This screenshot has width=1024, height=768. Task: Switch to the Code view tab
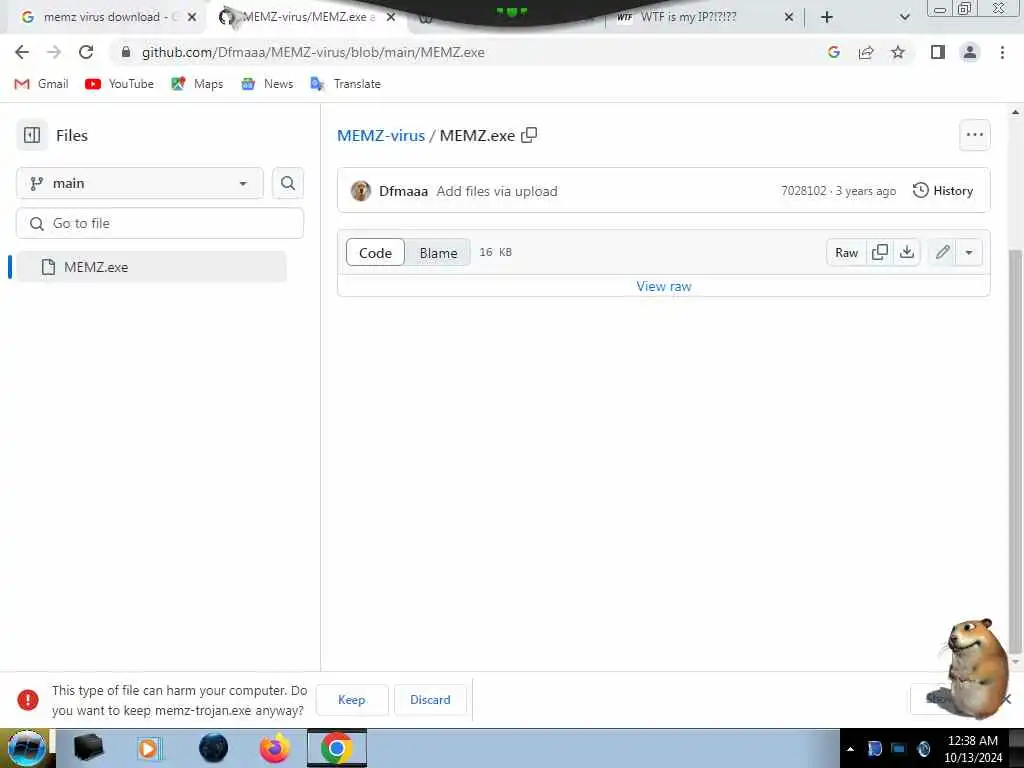376,253
